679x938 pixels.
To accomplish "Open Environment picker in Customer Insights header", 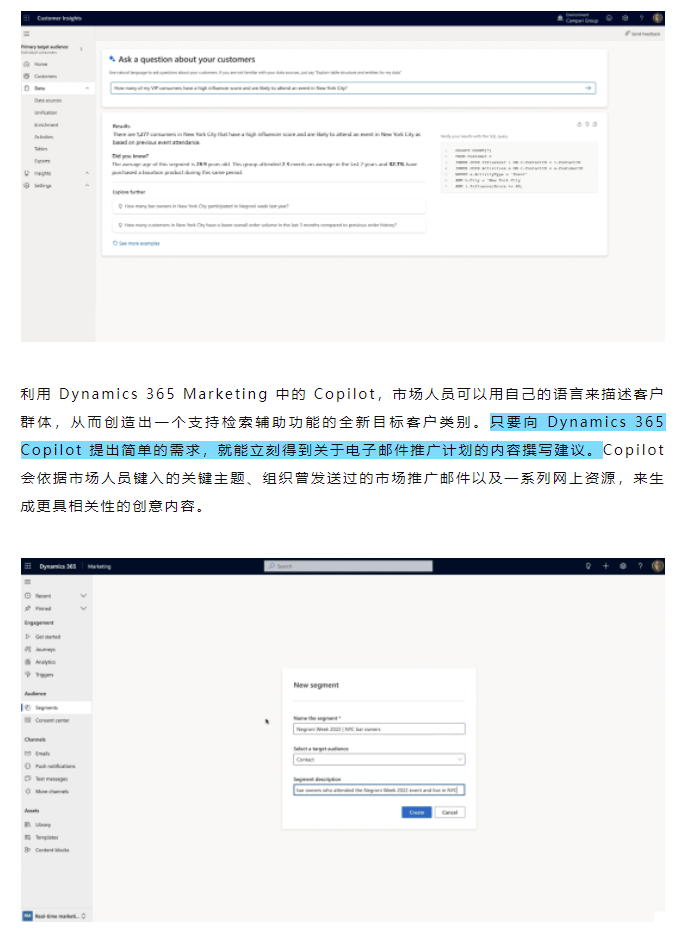I will (578, 18).
